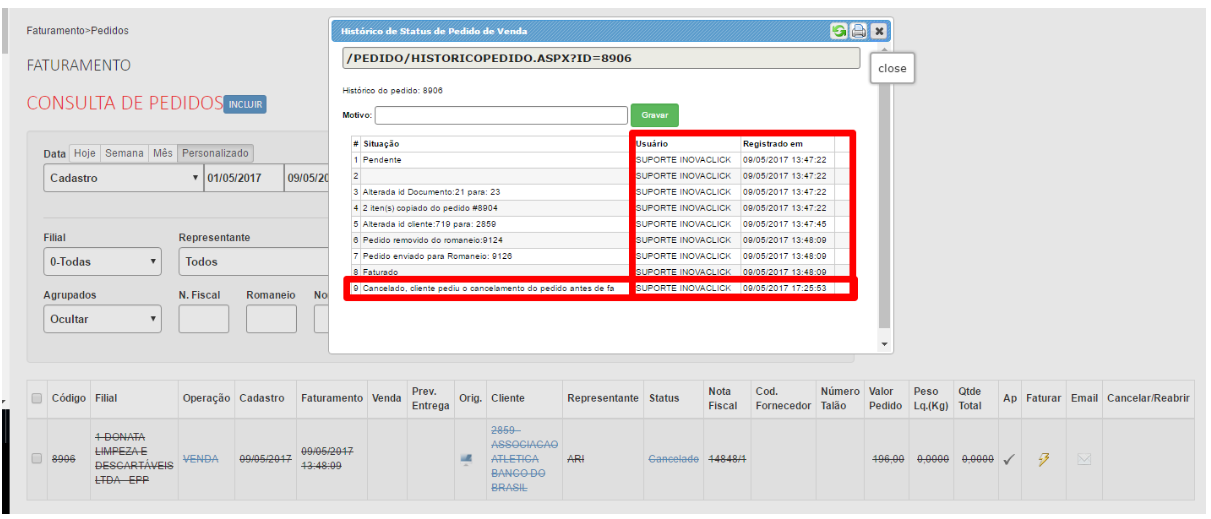
Task: Click the printer icon in dialog header
Action: point(858,31)
